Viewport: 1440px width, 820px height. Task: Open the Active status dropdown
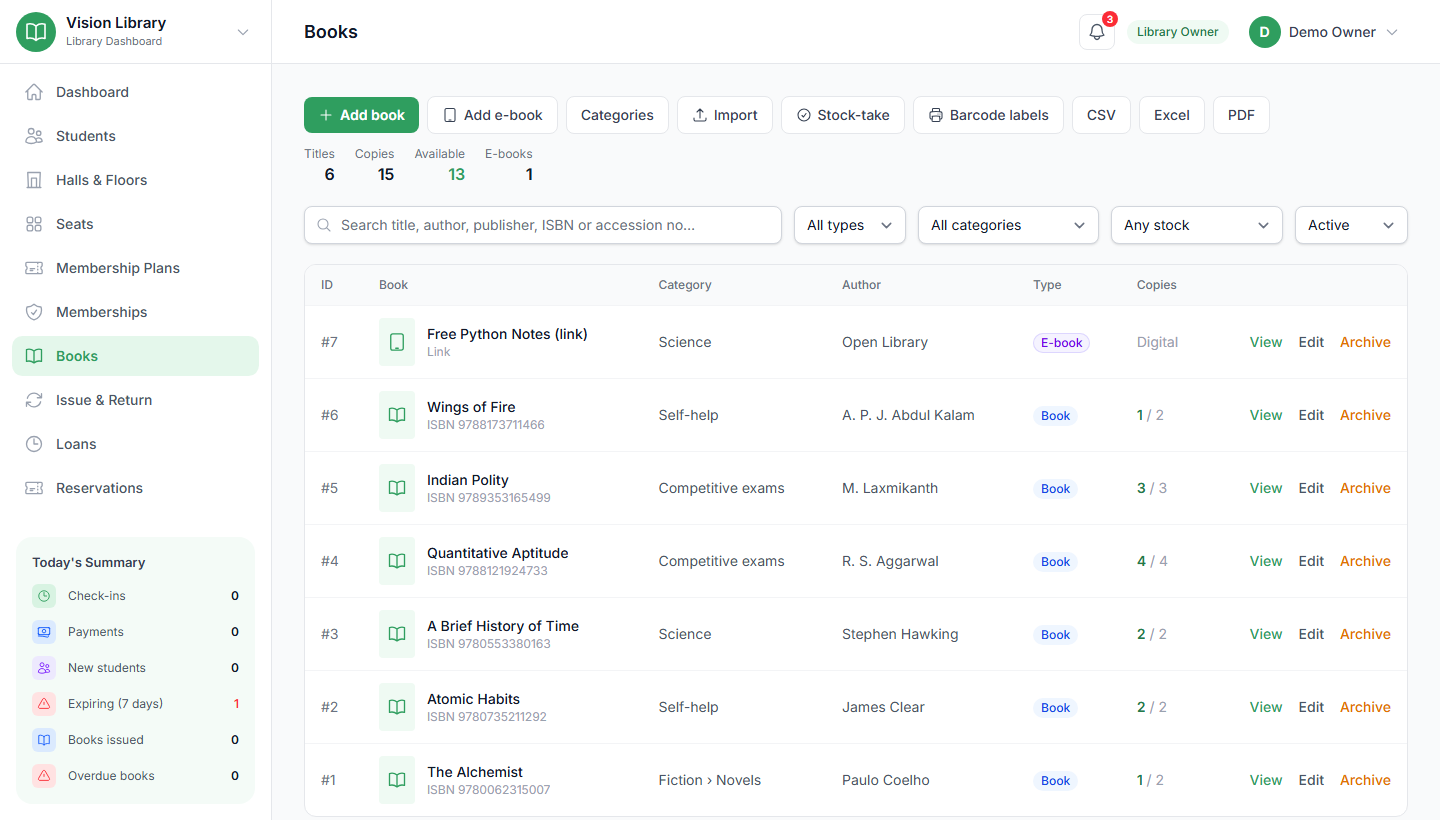(1351, 225)
